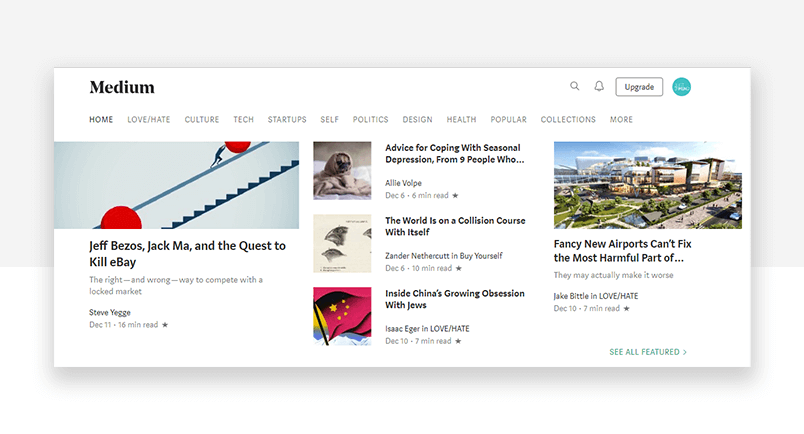Open the teal user avatar menu
Image resolution: width=804 pixels, height=434 pixels.
click(681, 87)
